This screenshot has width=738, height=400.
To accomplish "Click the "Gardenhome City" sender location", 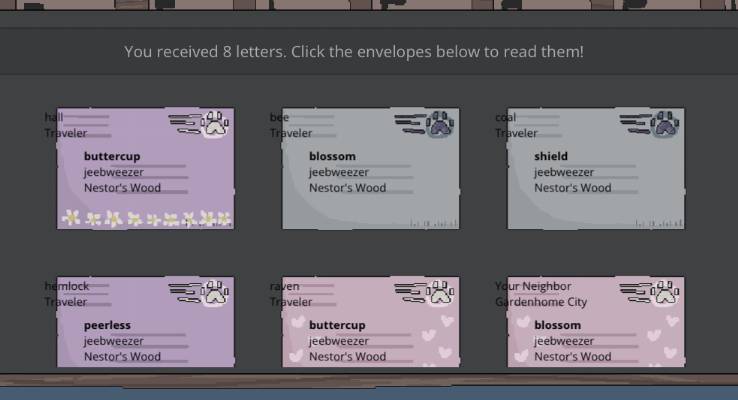I will tap(541, 302).
